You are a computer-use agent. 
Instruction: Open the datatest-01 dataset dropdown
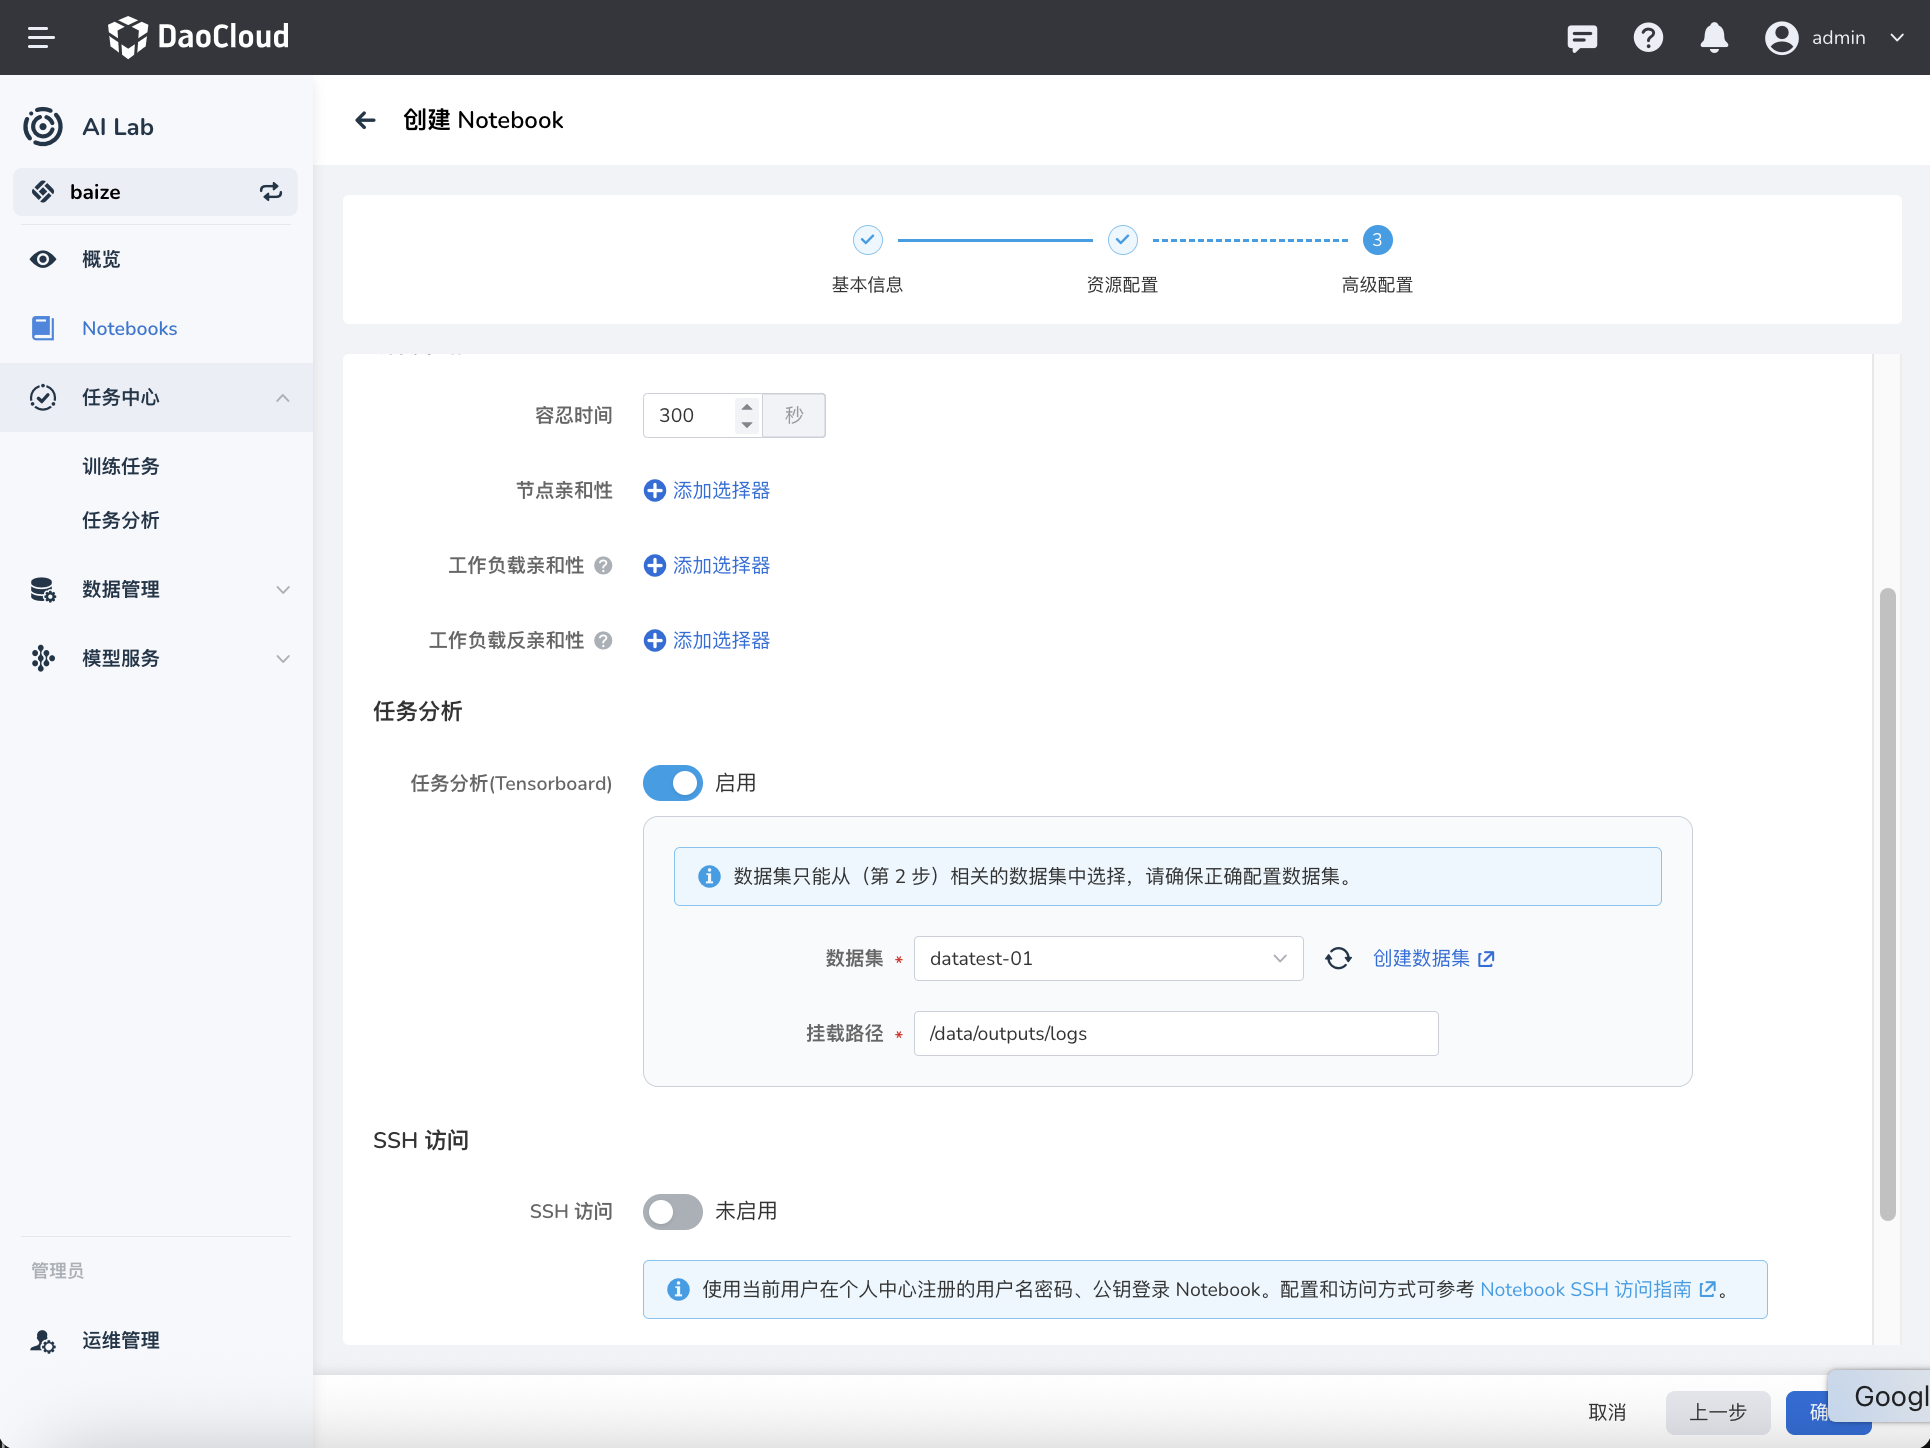point(1108,958)
